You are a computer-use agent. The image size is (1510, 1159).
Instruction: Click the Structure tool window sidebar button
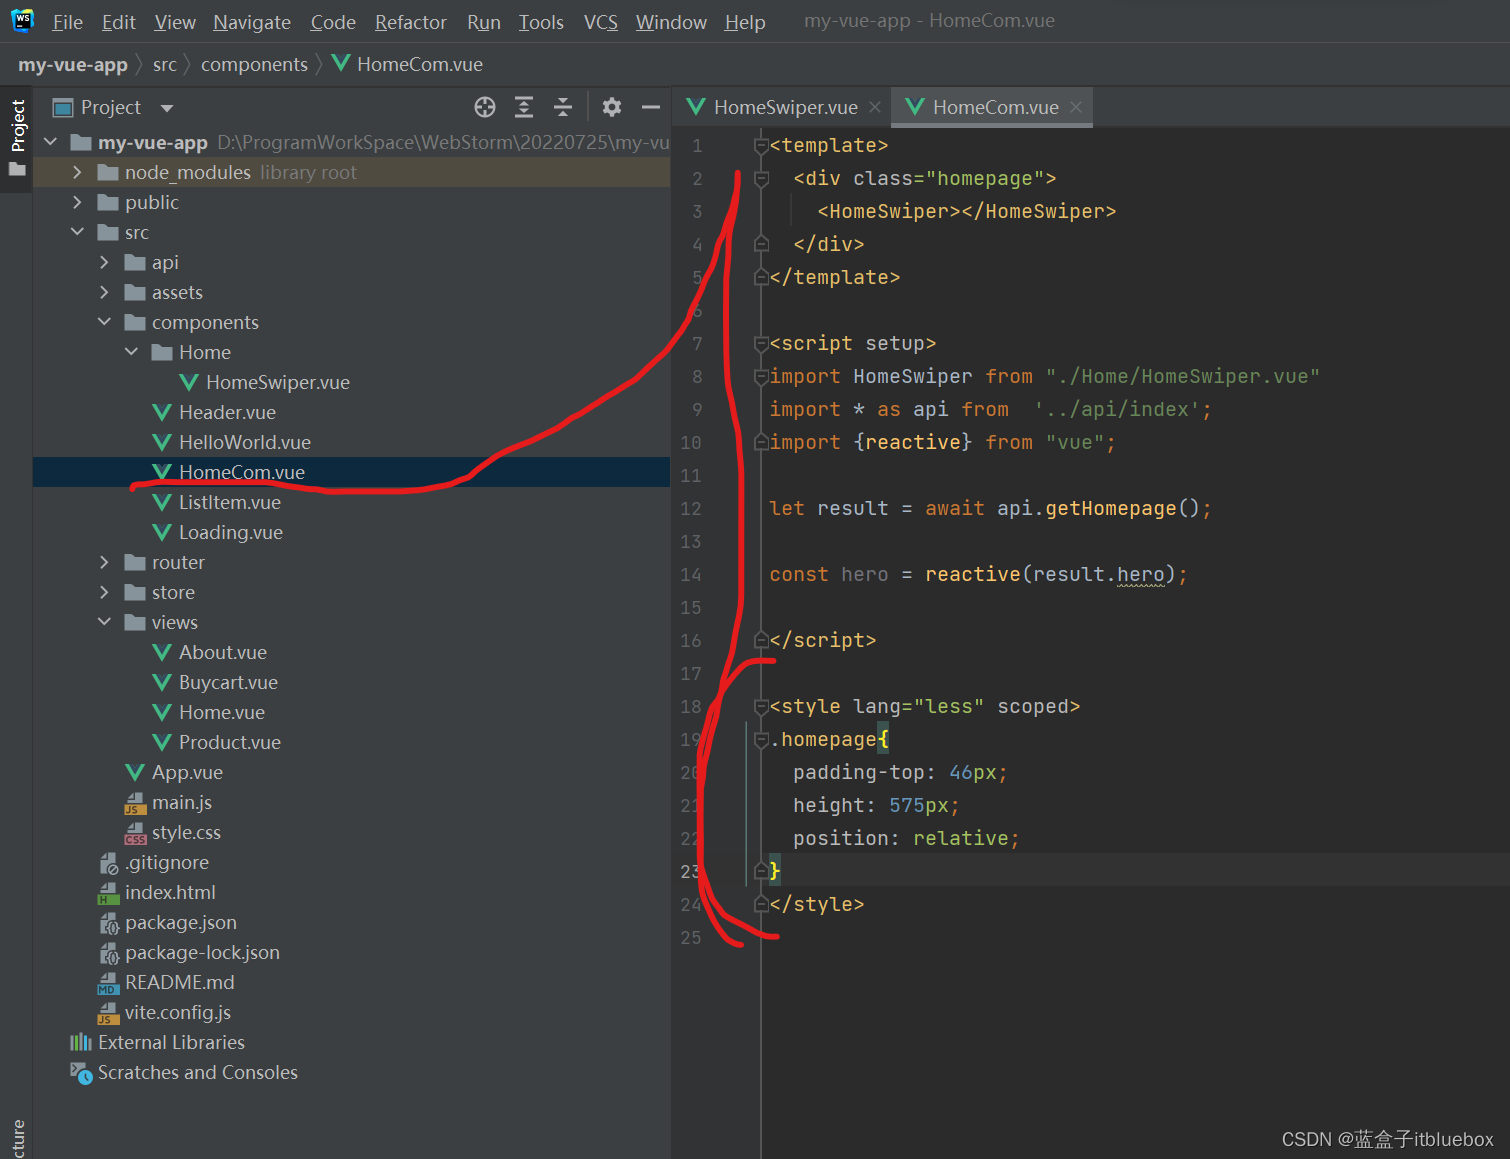pyautogui.click(x=17, y=1138)
